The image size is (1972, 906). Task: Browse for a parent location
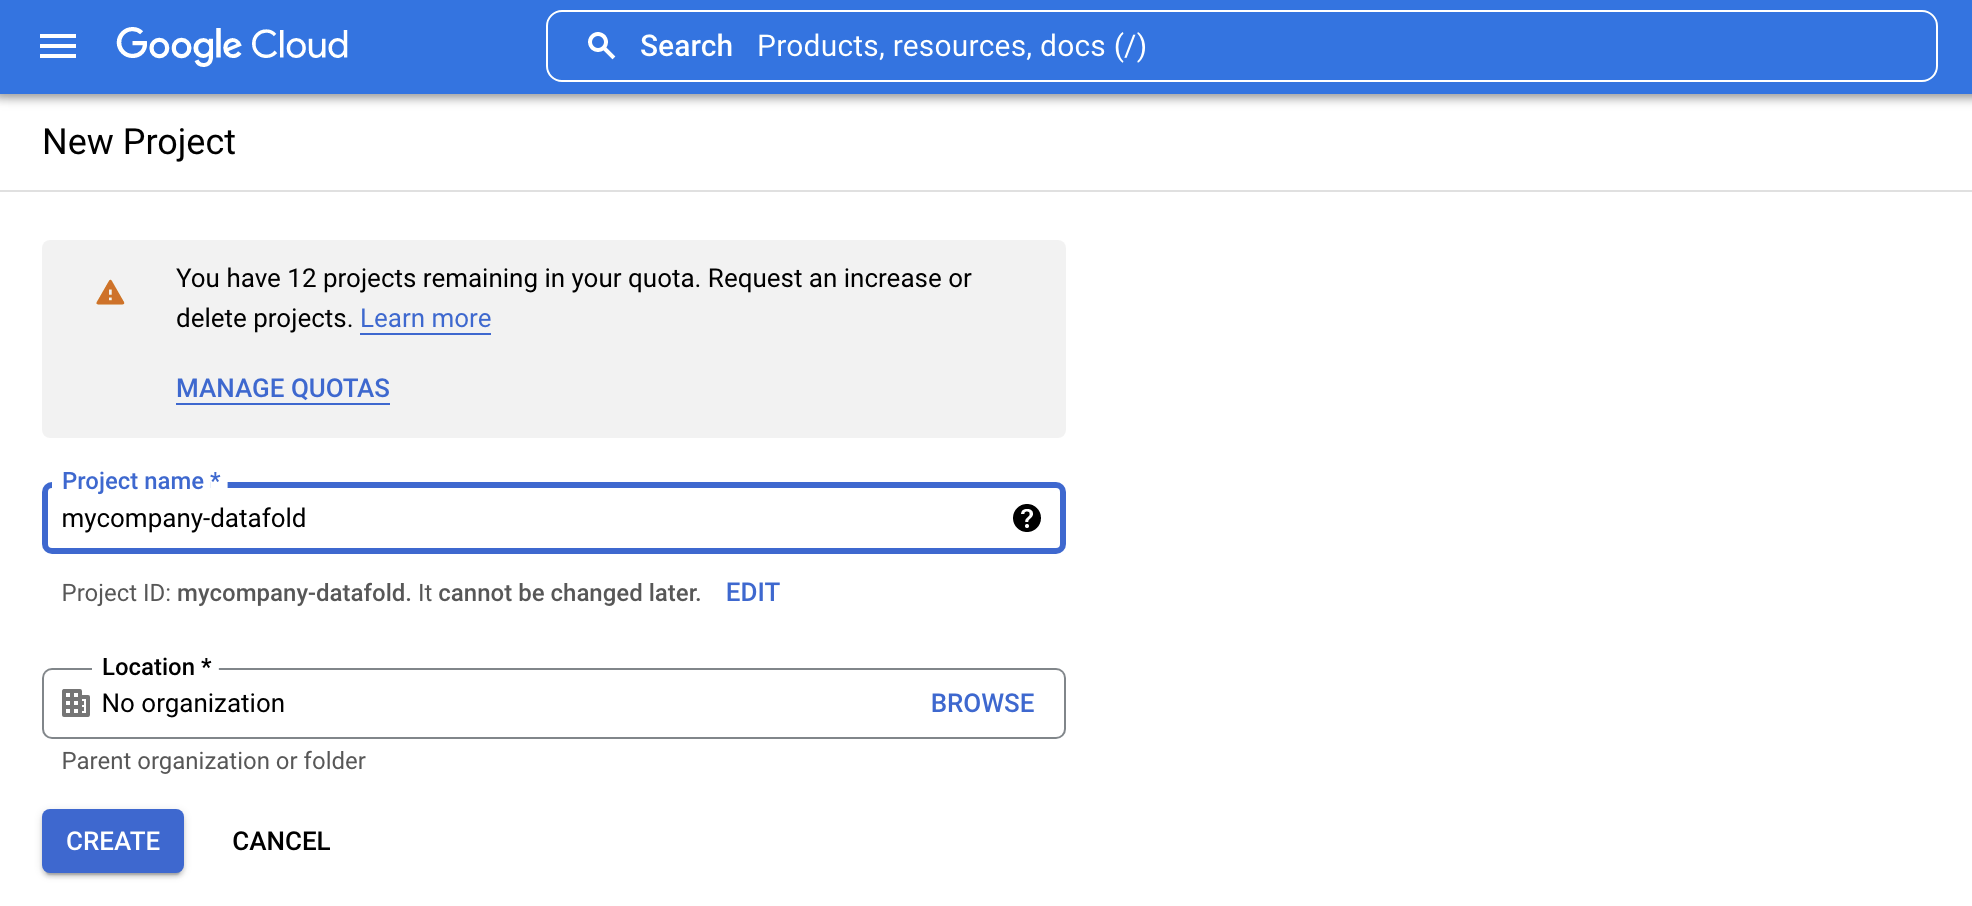982,703
